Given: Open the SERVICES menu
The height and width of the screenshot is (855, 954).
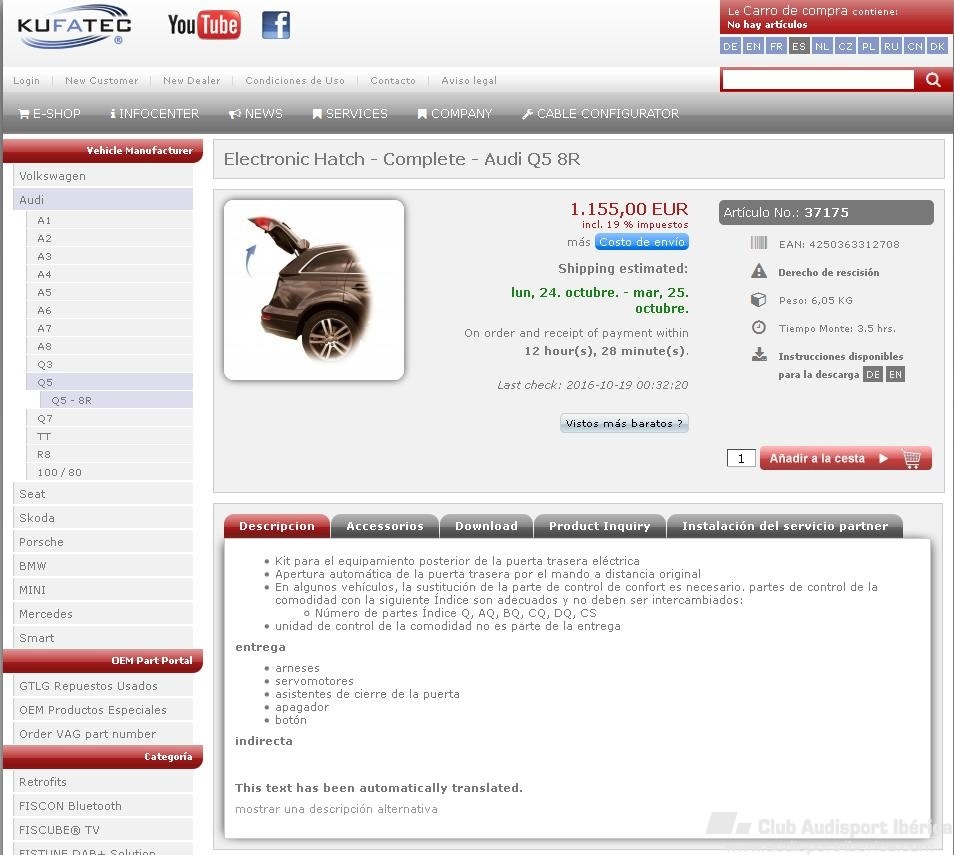Looking at the screenshot, I should 350,114.
